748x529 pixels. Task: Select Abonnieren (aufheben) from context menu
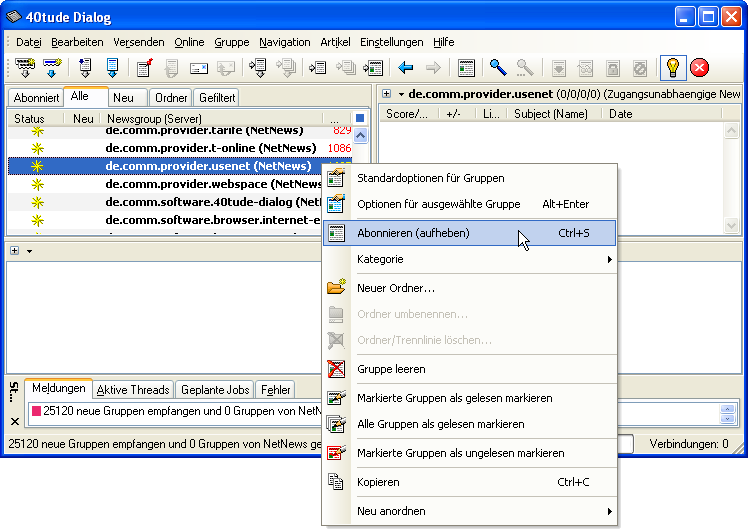413,233
